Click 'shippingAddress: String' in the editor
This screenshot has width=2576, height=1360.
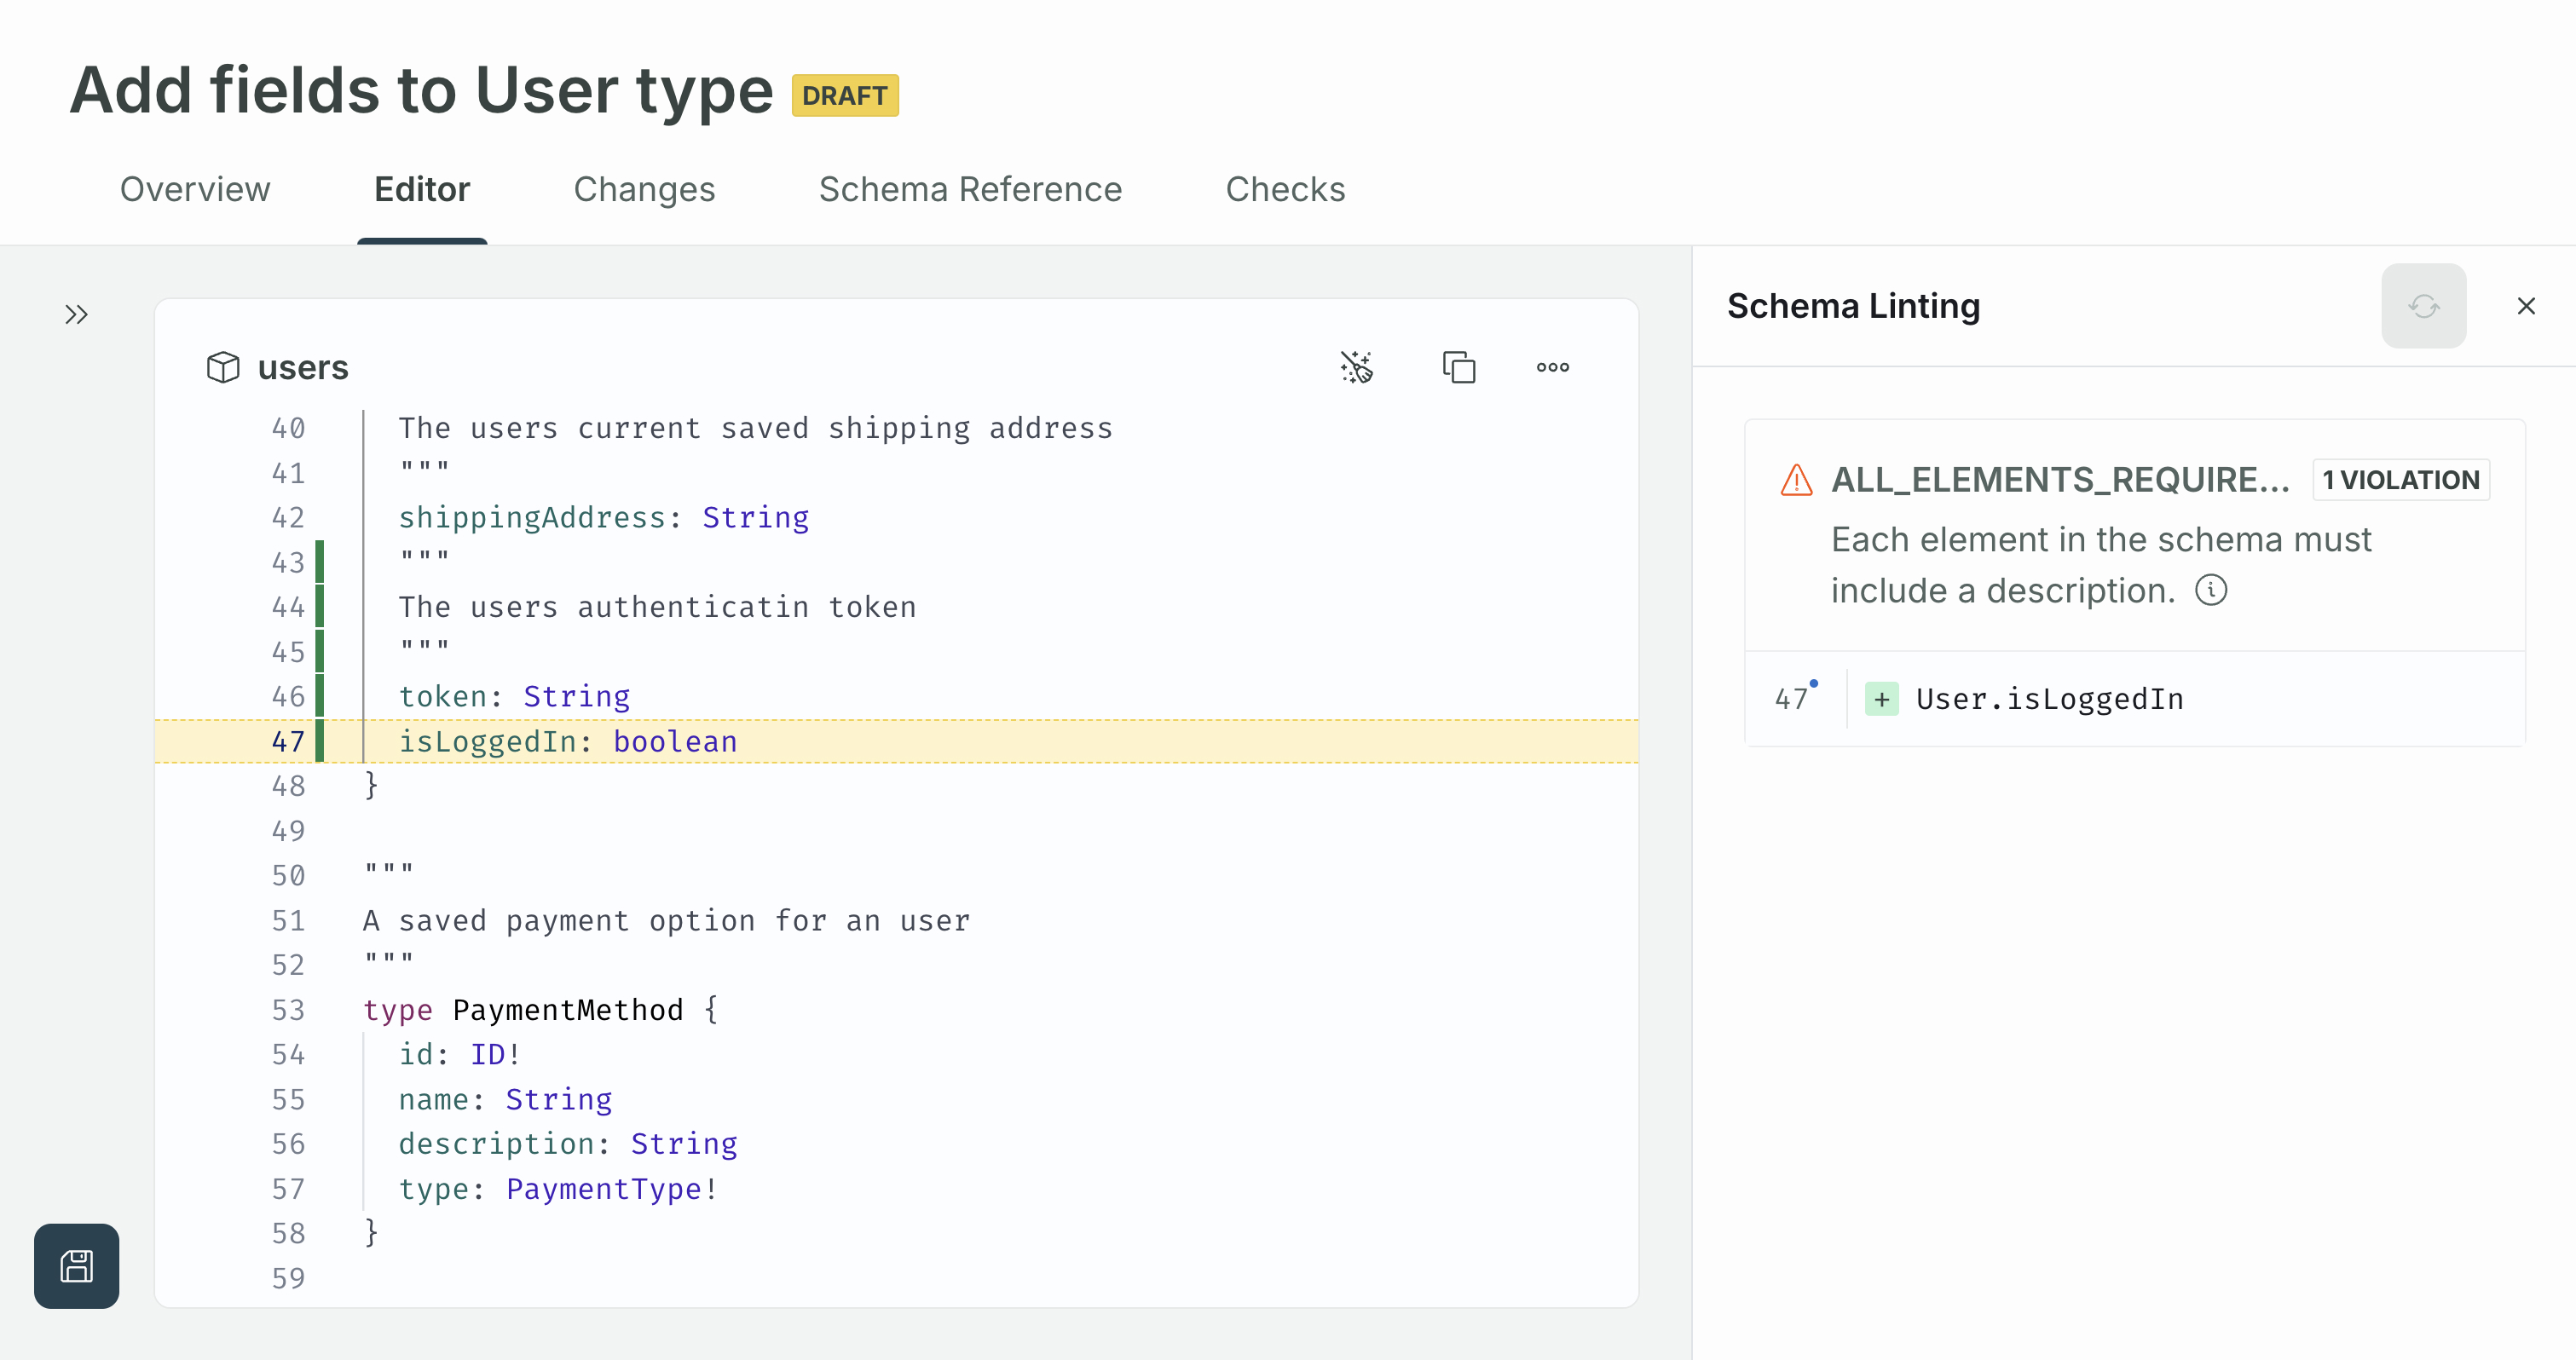[604, 517]
